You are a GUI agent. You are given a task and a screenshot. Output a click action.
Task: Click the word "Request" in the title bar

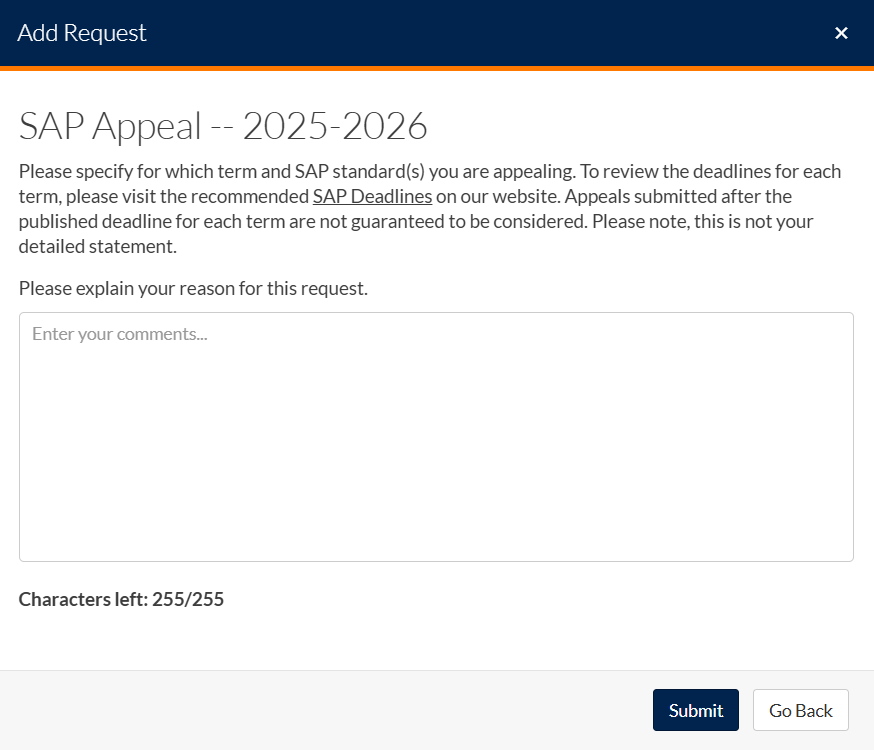point(105,33)
